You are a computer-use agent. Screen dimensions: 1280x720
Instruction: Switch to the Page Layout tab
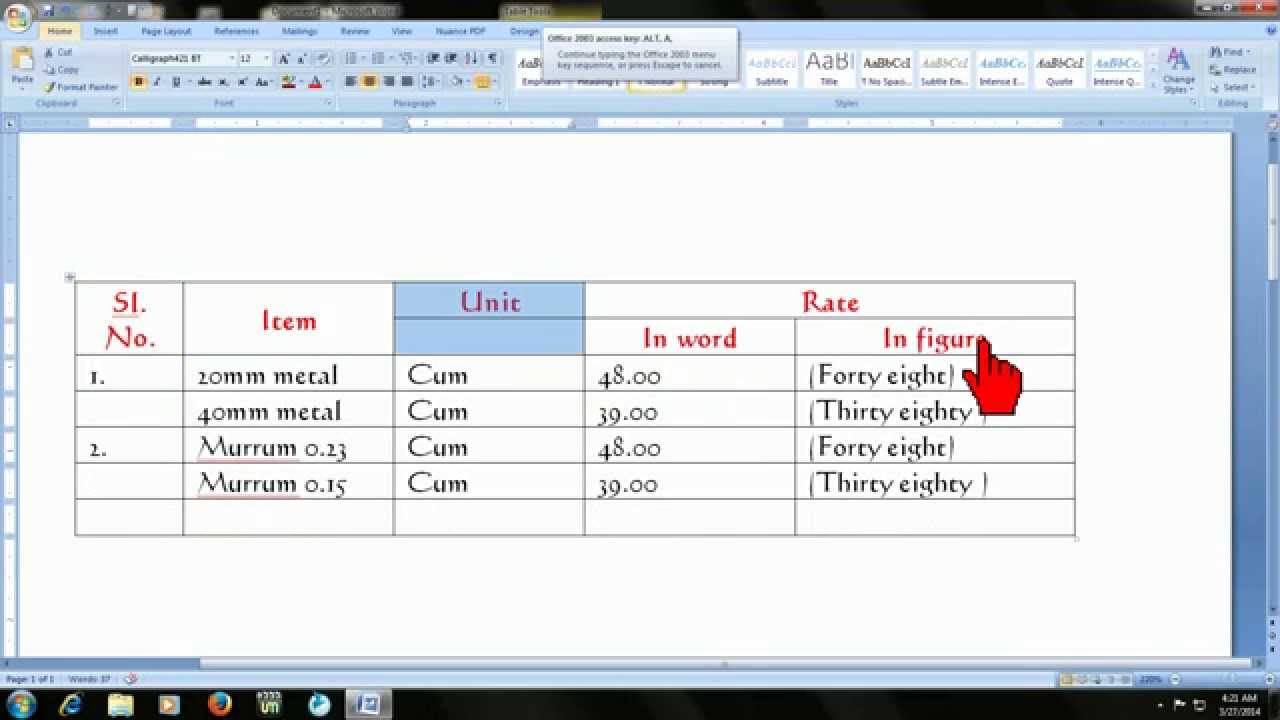tap(166, 31)
